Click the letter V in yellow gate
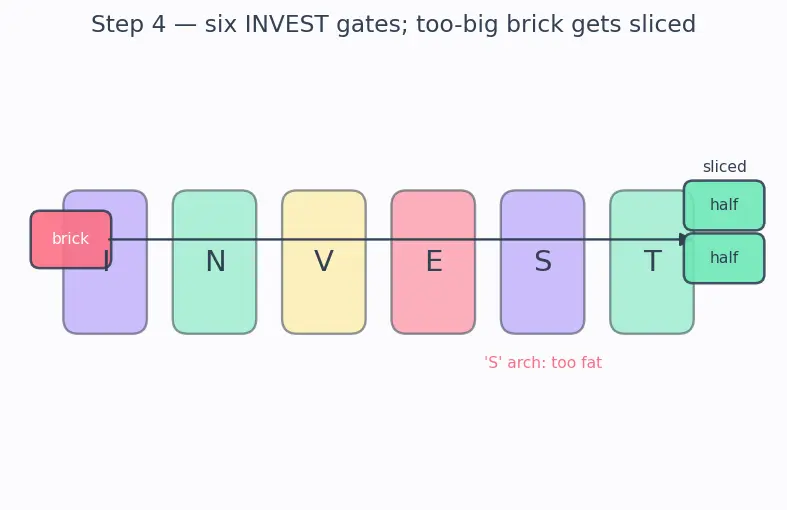Viewport: 787px width, 510px height. [x=324, y=262]
